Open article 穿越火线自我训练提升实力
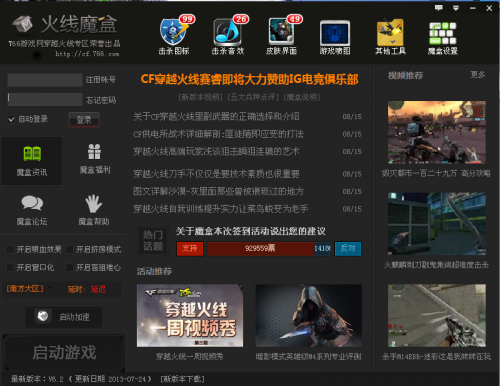500x386 pixels. (x=220, y=209)
